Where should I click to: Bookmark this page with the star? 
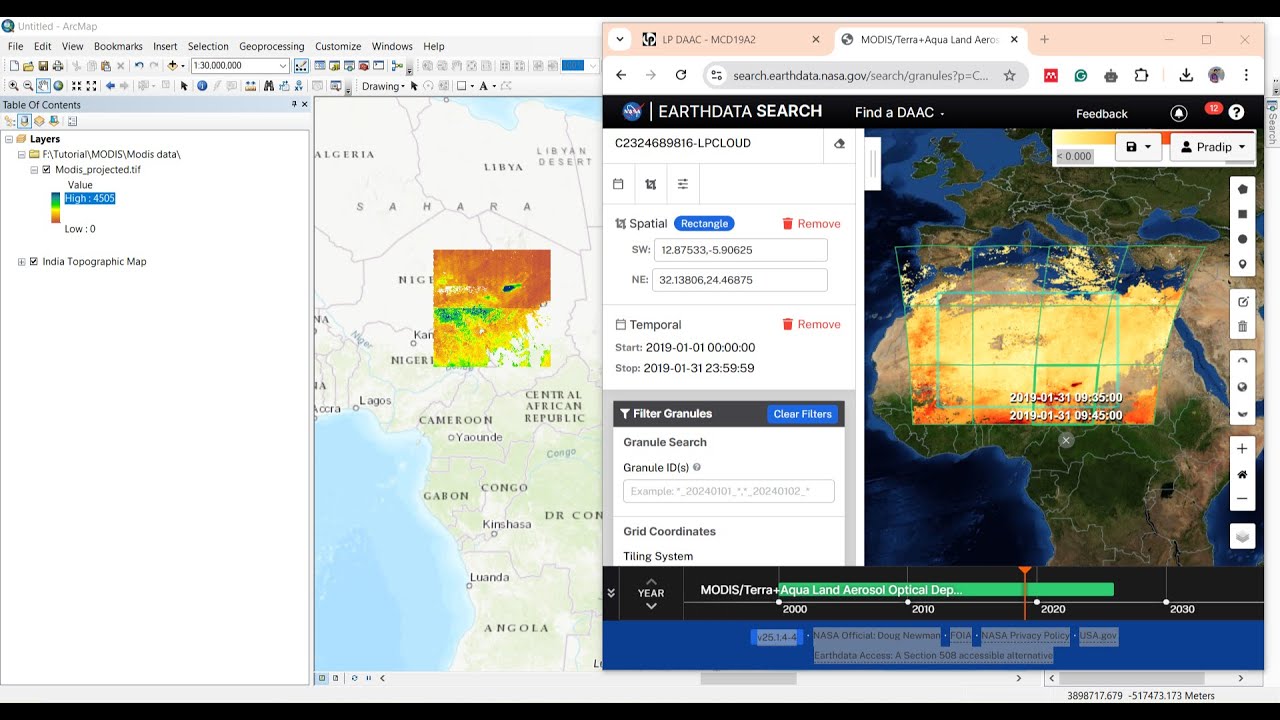coord(1009,75)
